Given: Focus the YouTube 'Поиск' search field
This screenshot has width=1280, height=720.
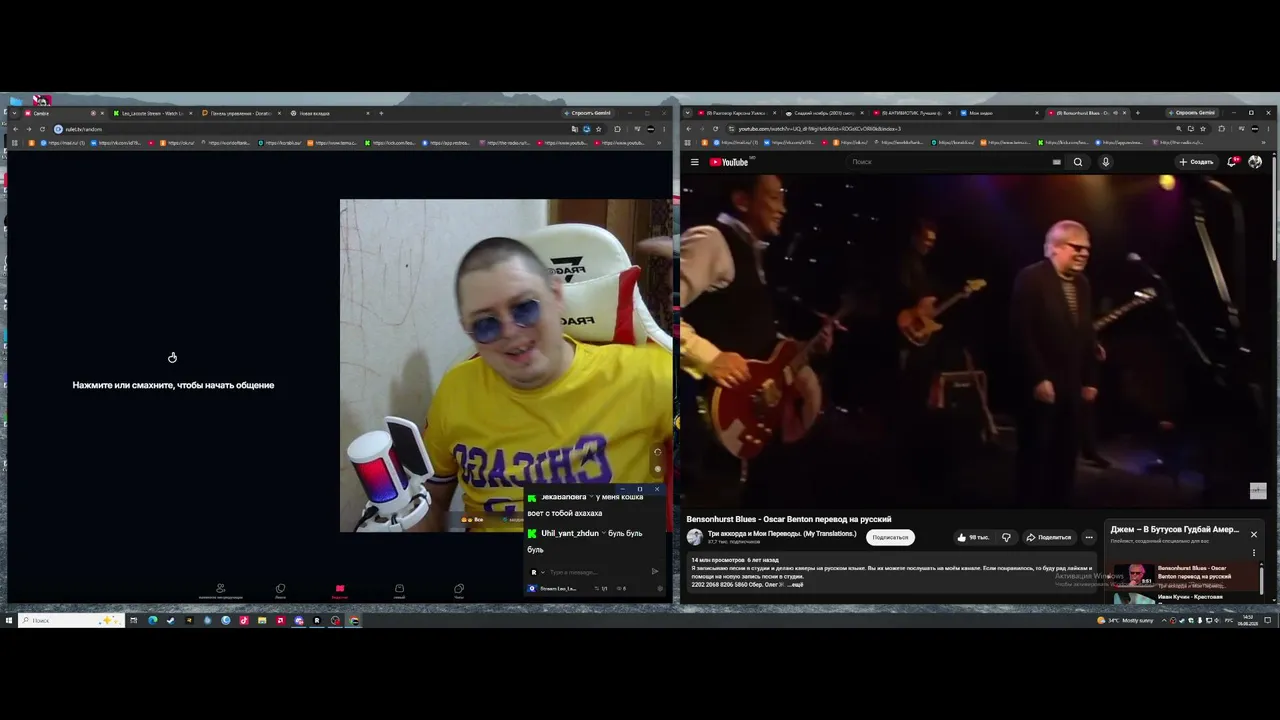Looking at the screenshot, I should (950, 162).
